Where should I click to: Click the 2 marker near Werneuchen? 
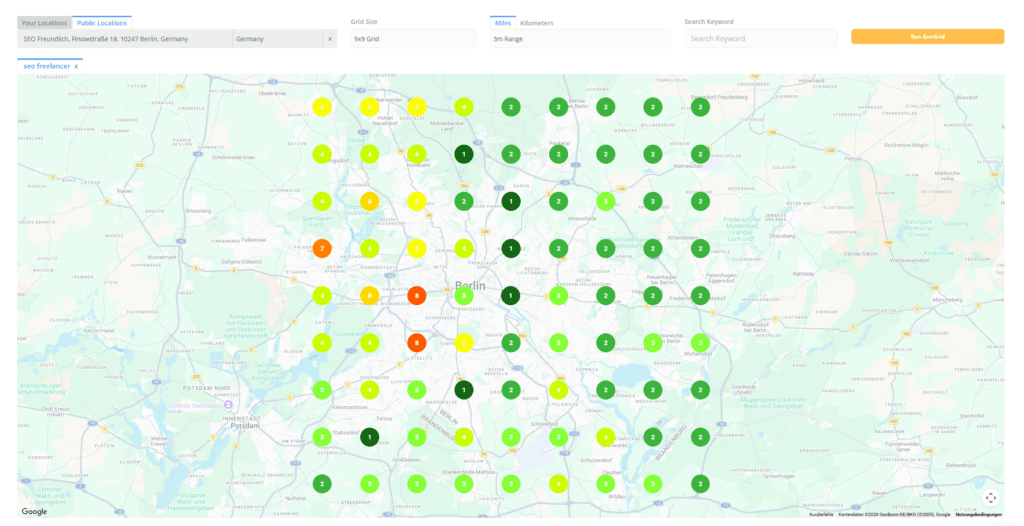(700, 154)
